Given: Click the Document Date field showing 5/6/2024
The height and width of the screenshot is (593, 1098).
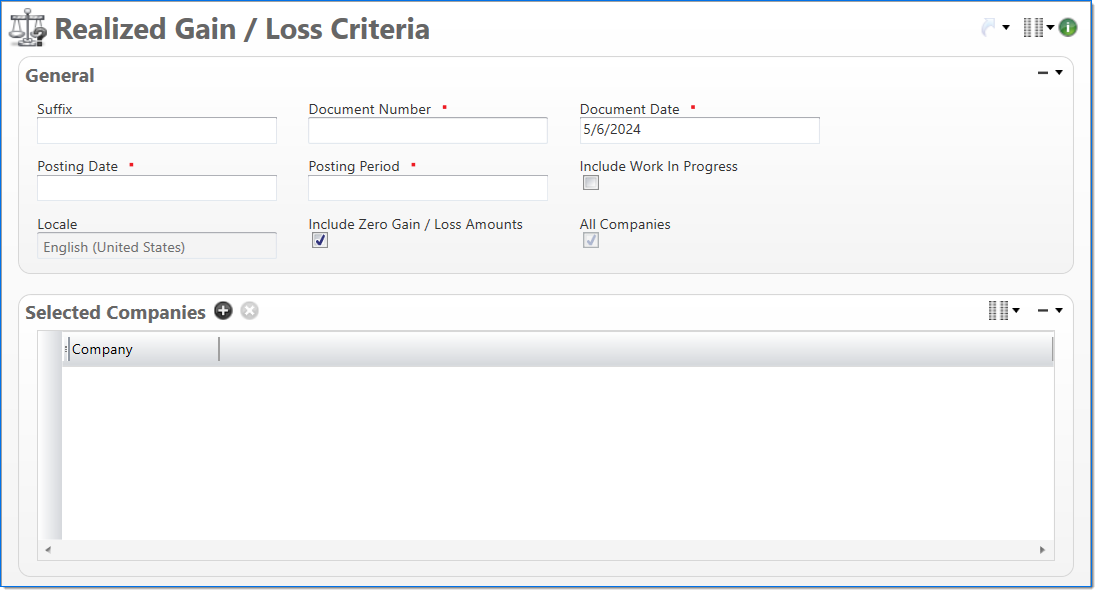Looking at the screenshot, I should pyautogui.click(x=699, y=130).
